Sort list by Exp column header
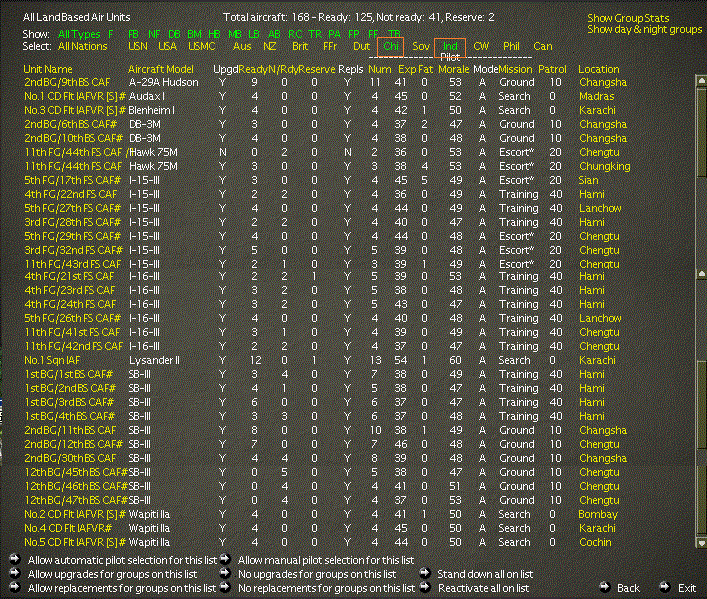707x599 pixels. (x=406, y=69)
